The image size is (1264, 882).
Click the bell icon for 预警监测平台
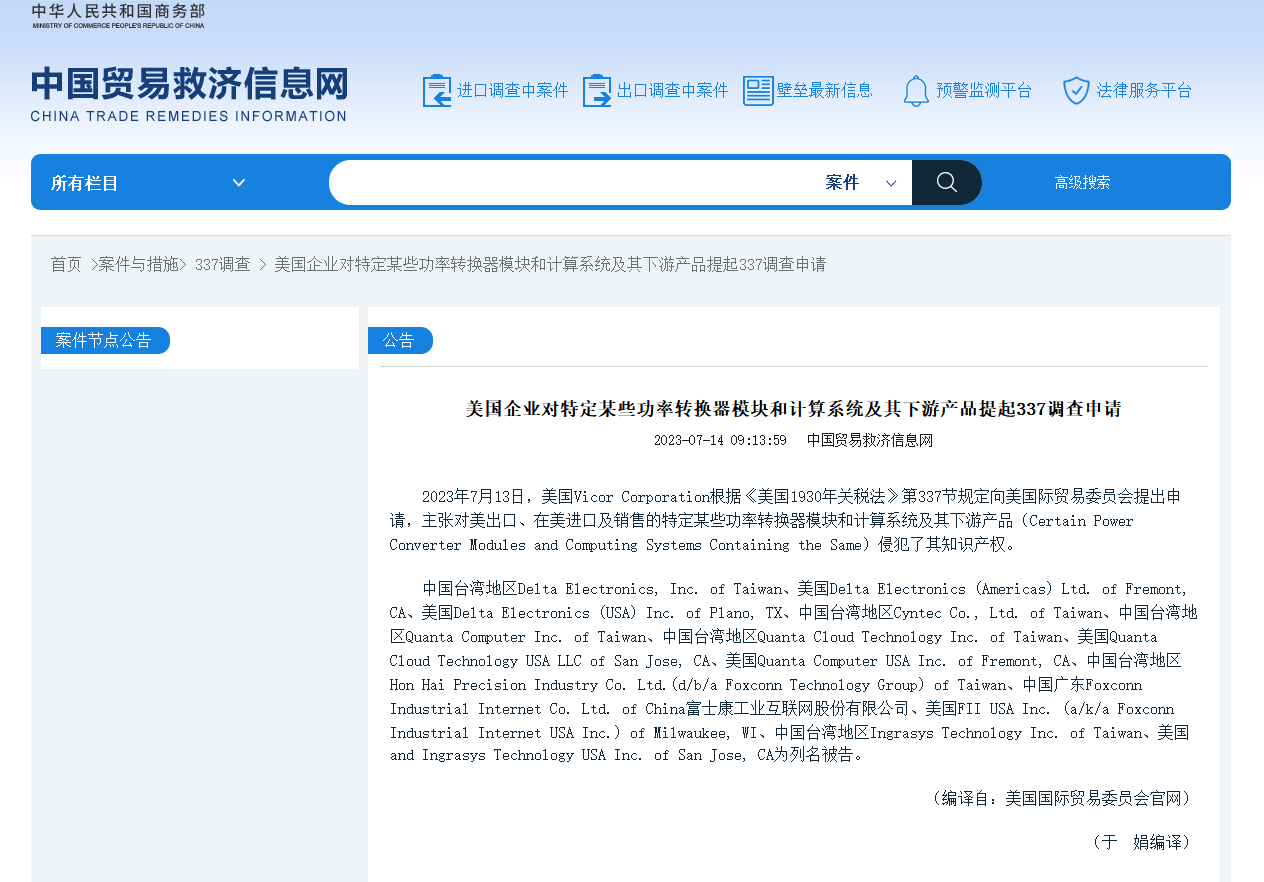pyautogui.click(x=916, y=91)
